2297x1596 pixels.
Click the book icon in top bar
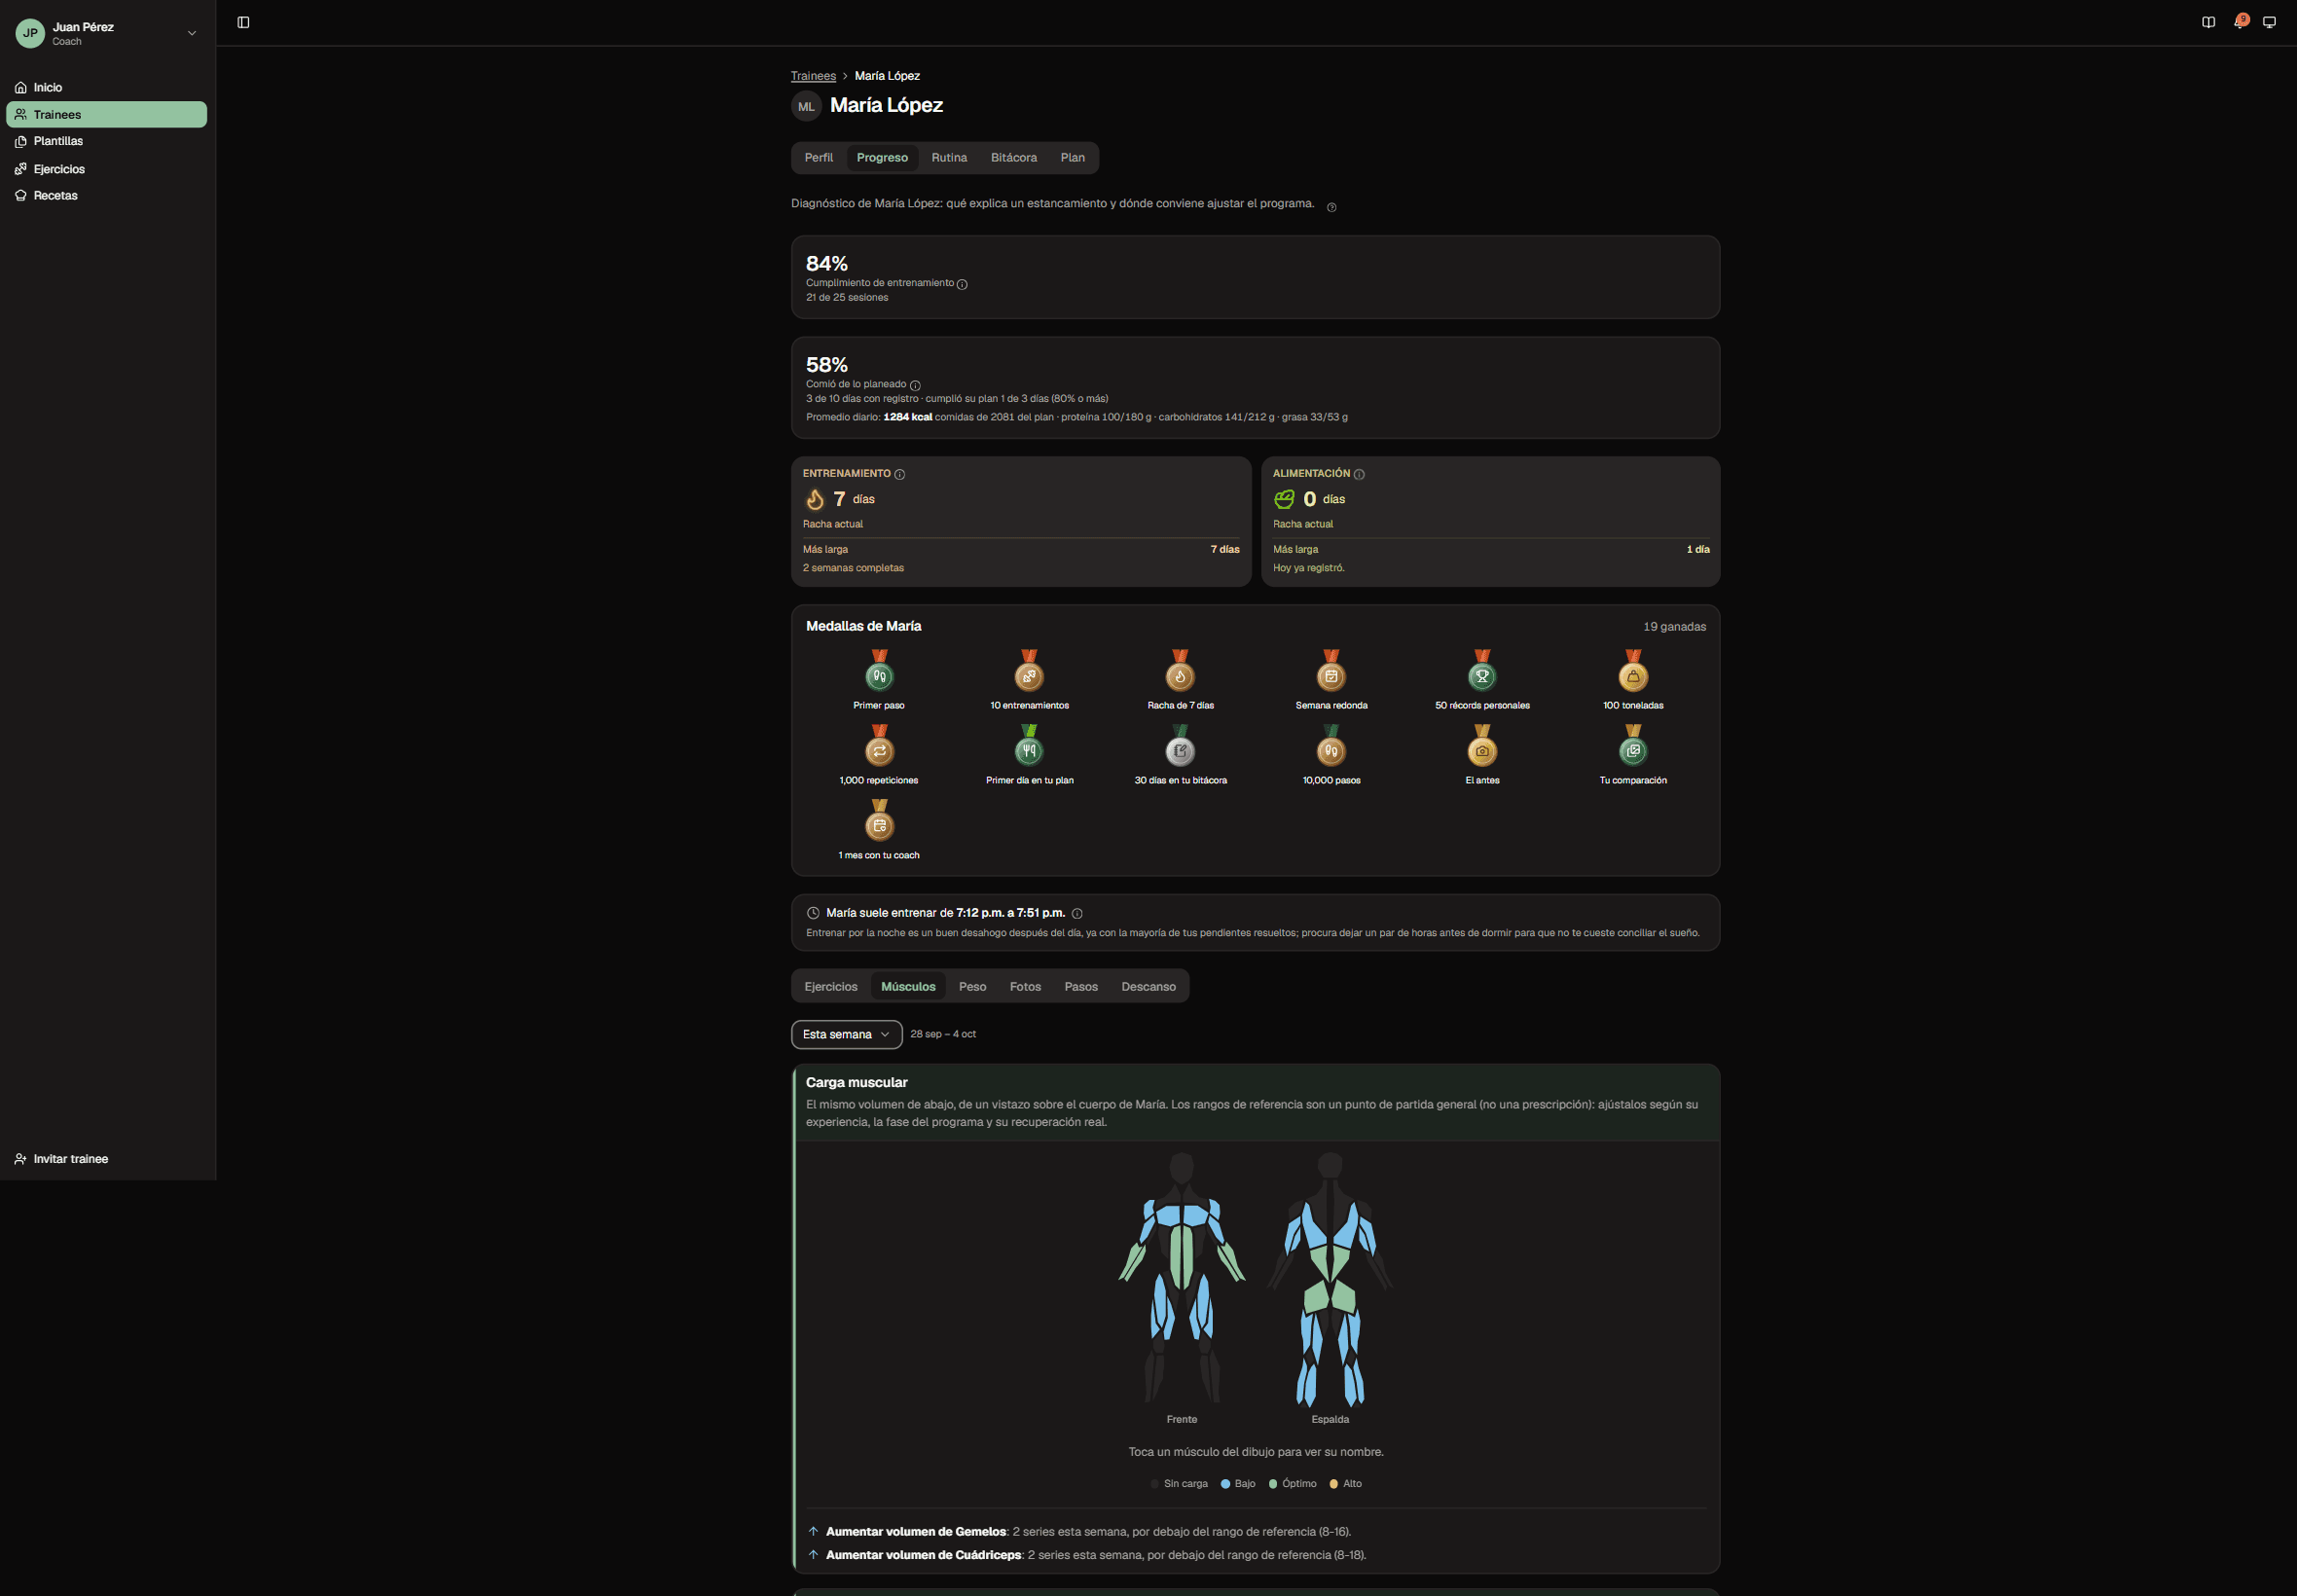point(2208,22)
